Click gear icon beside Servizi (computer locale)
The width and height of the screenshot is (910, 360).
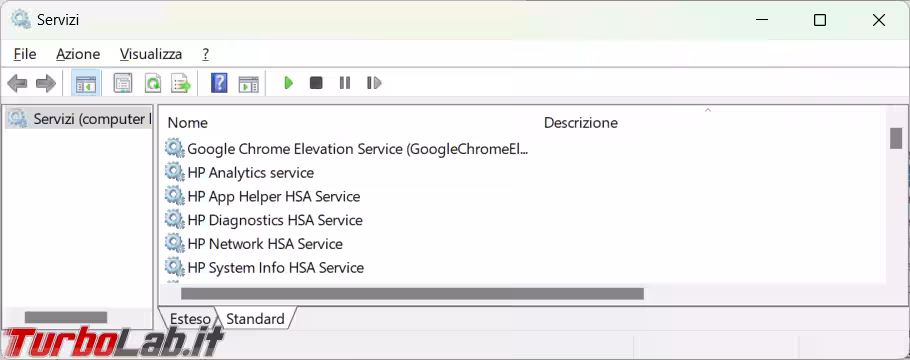pyautogui.click(x=18, y=118)
